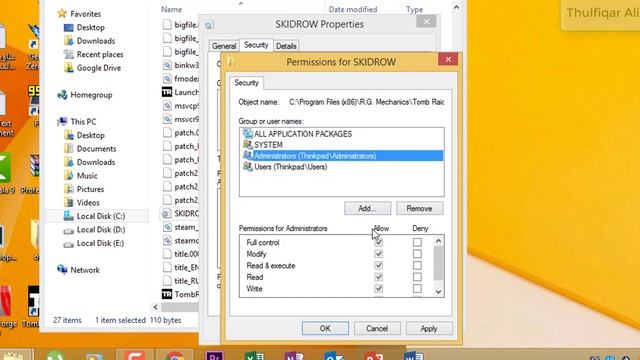Open Pictures folder in navigation pane
640x360 pixels.
[x=90, y=189]
